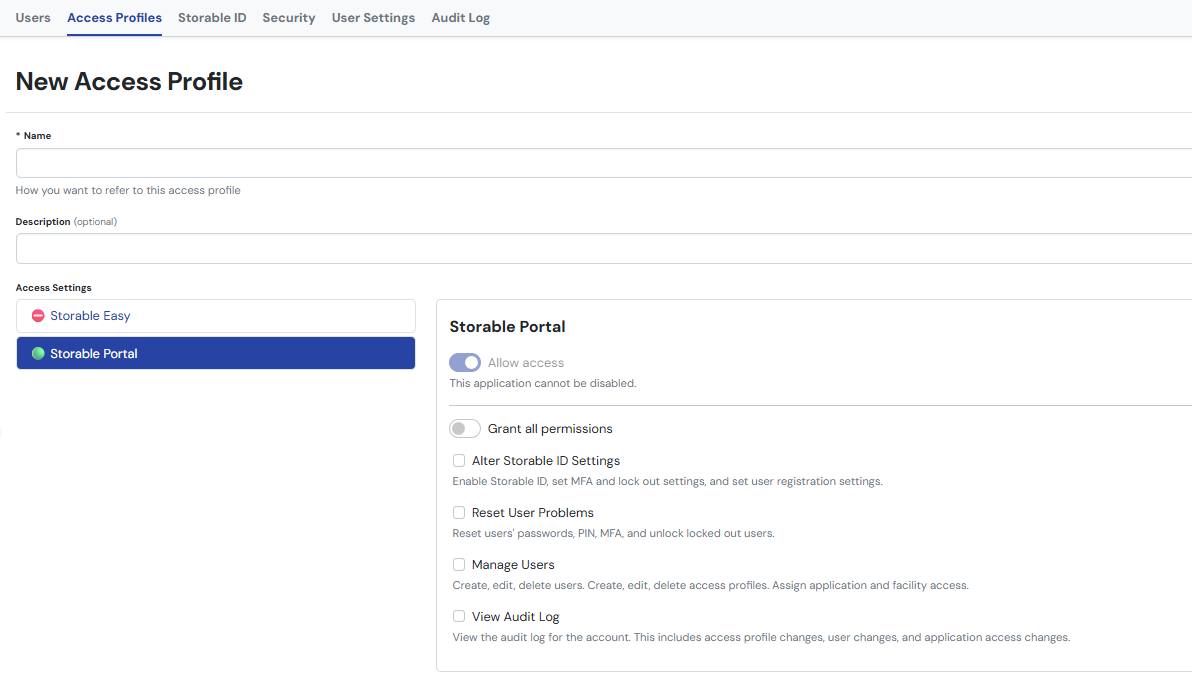The image size is (1192, 685).
Task: Go to the Security tab
Action: tap(289, 18)
